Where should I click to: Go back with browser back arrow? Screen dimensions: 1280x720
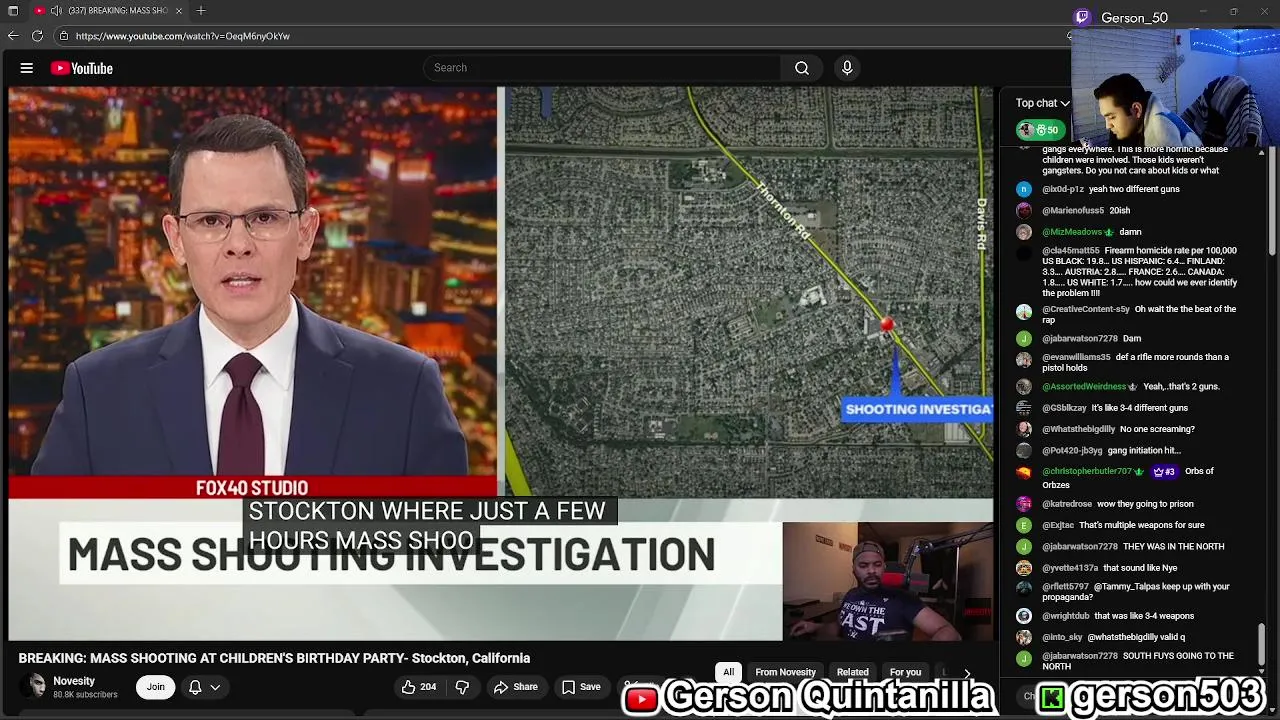click(x=13, y=36)
